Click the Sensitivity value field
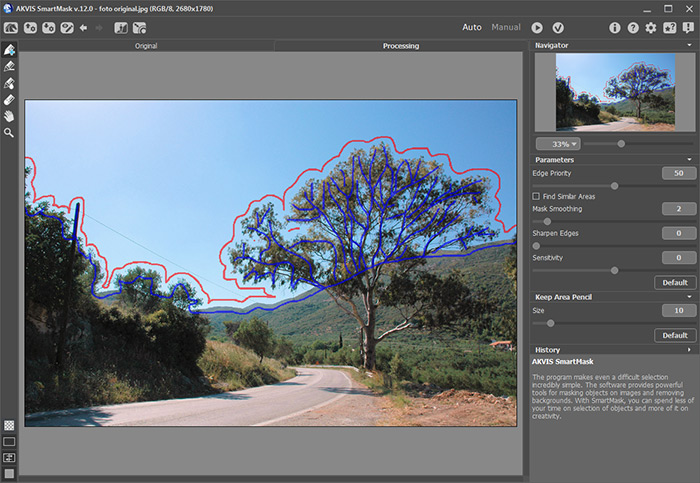 pyautogui.click(x=679, y=258)
